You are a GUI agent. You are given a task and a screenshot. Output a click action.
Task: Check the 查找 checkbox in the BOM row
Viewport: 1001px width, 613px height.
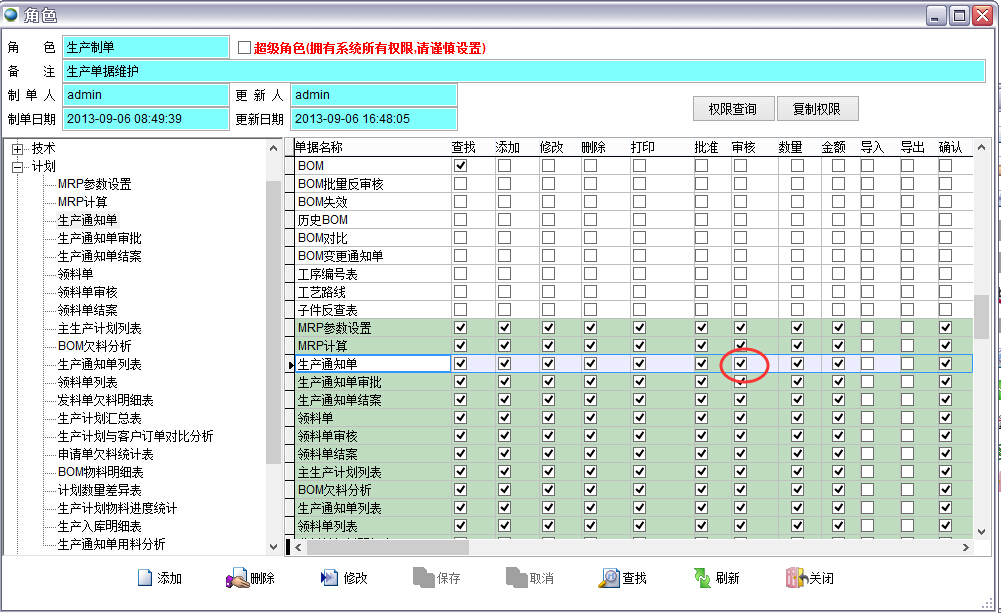460,166
